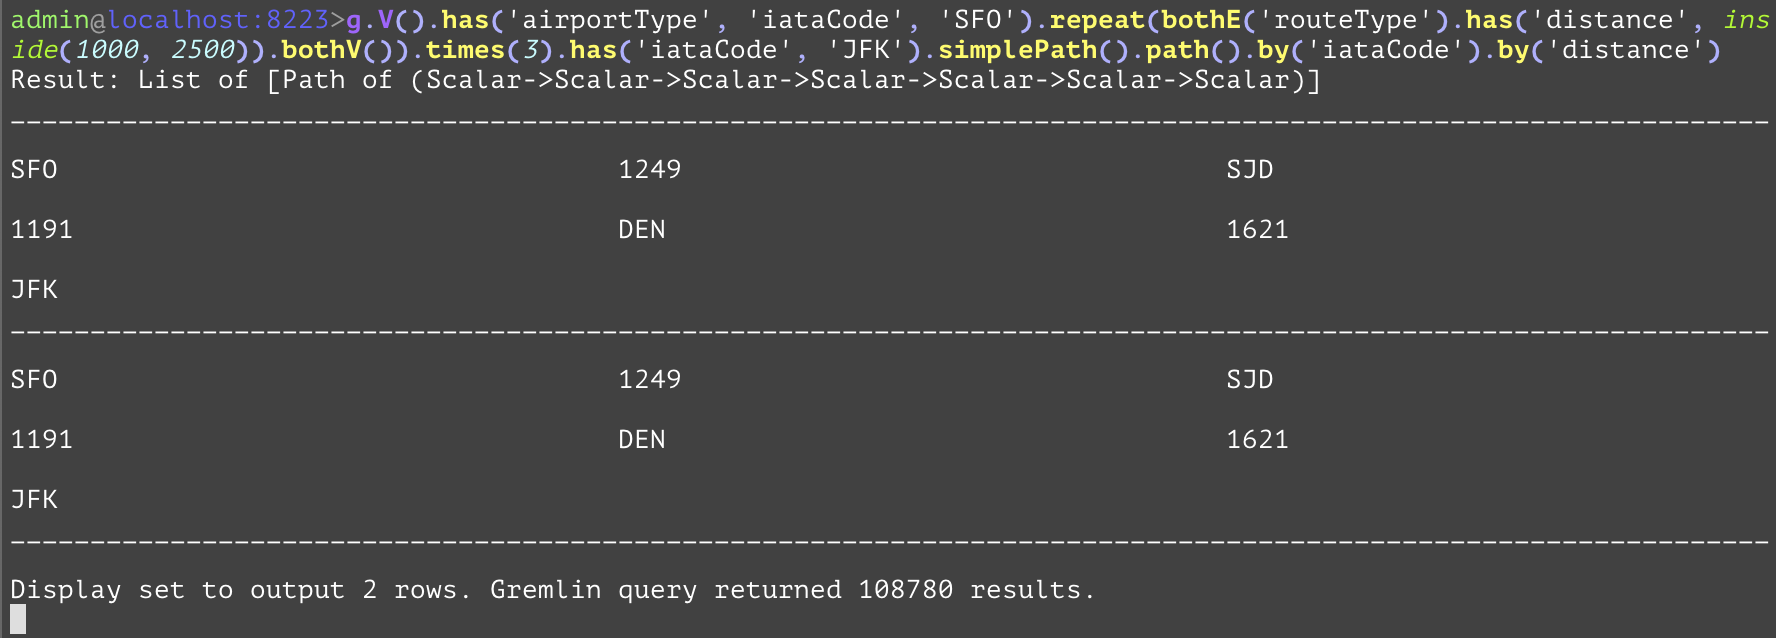Click the times(3) step in the query
Image resolution: width=1776 pixels, height=638 pixels.
tap(482, 50)
